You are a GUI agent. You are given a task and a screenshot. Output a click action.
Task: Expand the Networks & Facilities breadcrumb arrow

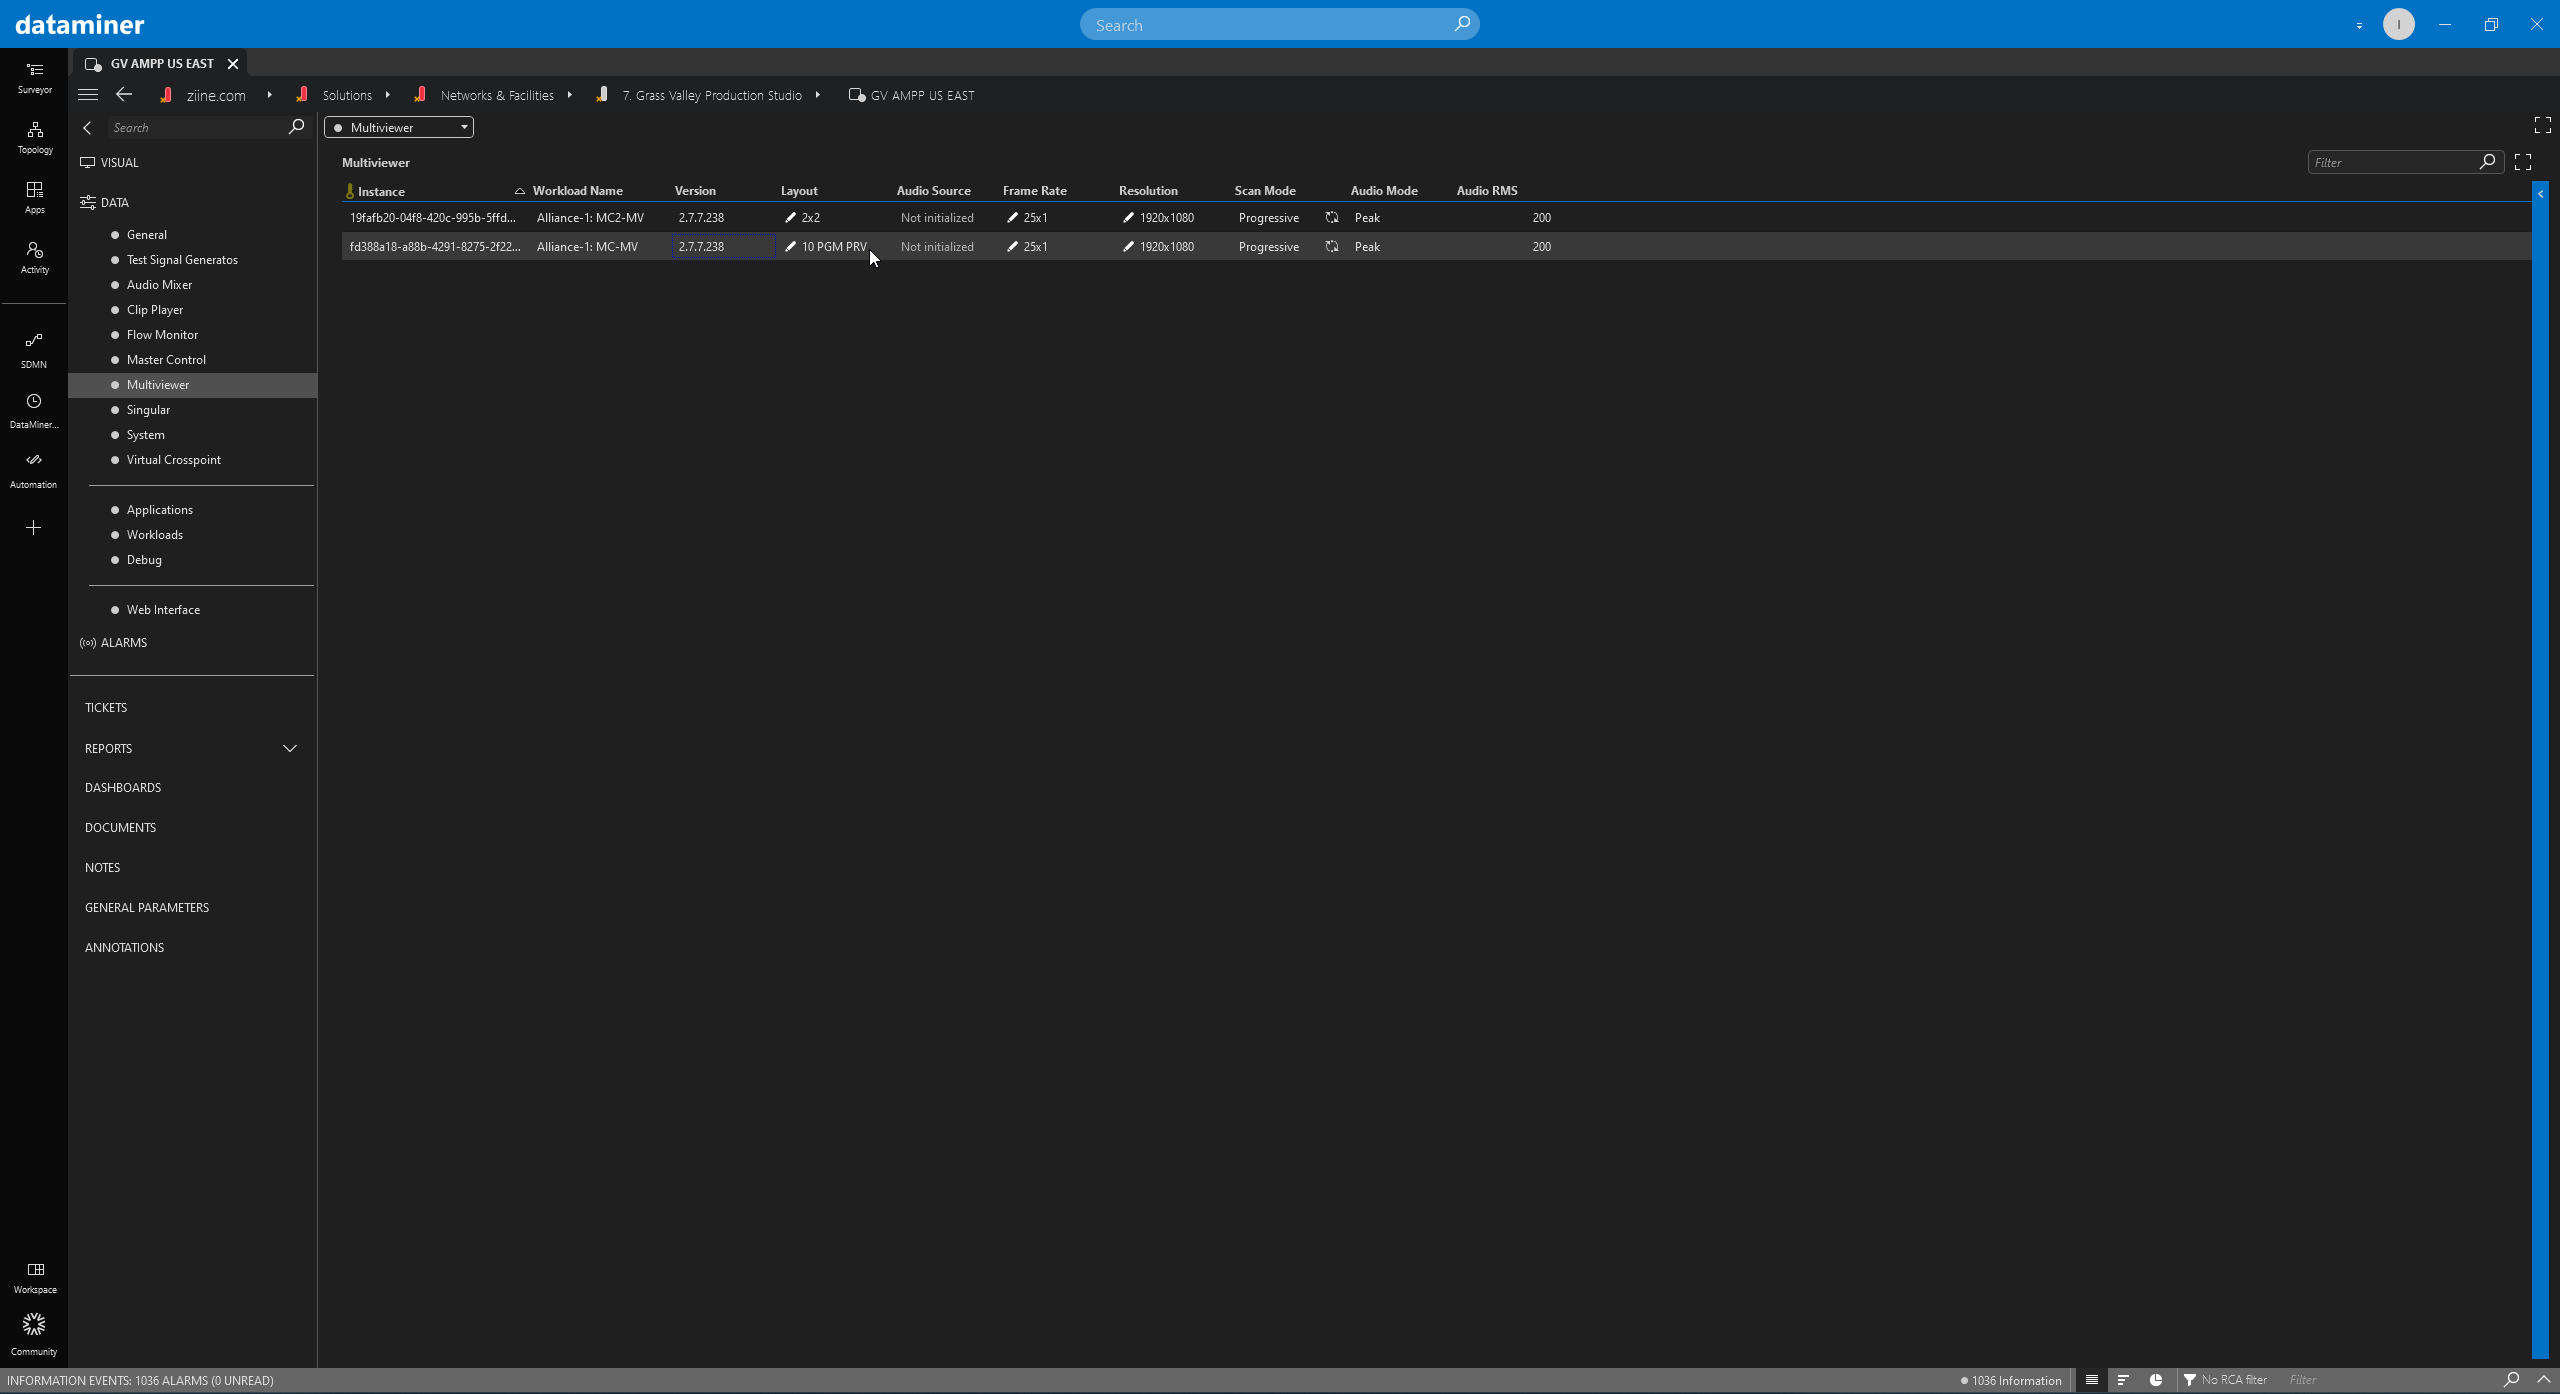569,95
